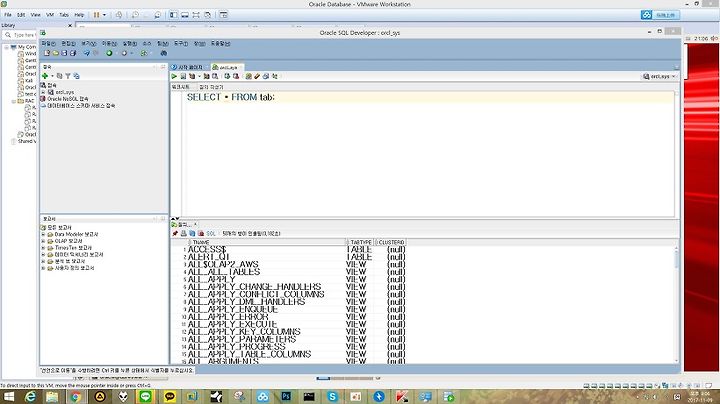
Task: Click the Windows Start button
Action: [x=8, y=396]
